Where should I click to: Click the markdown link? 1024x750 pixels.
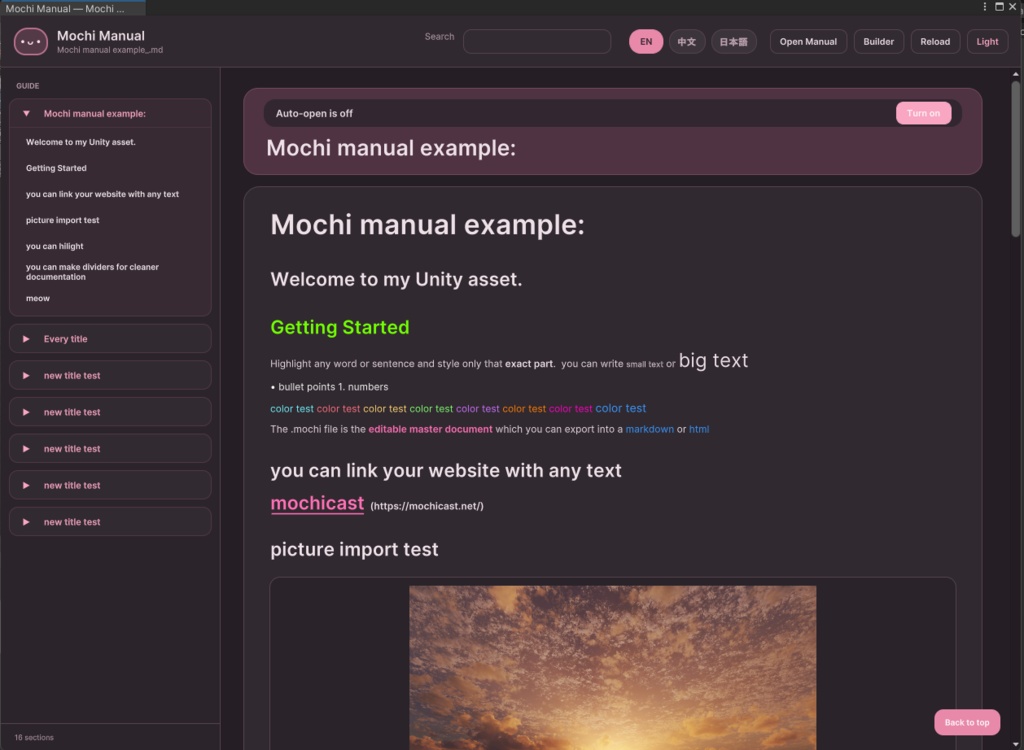[649, 429]
